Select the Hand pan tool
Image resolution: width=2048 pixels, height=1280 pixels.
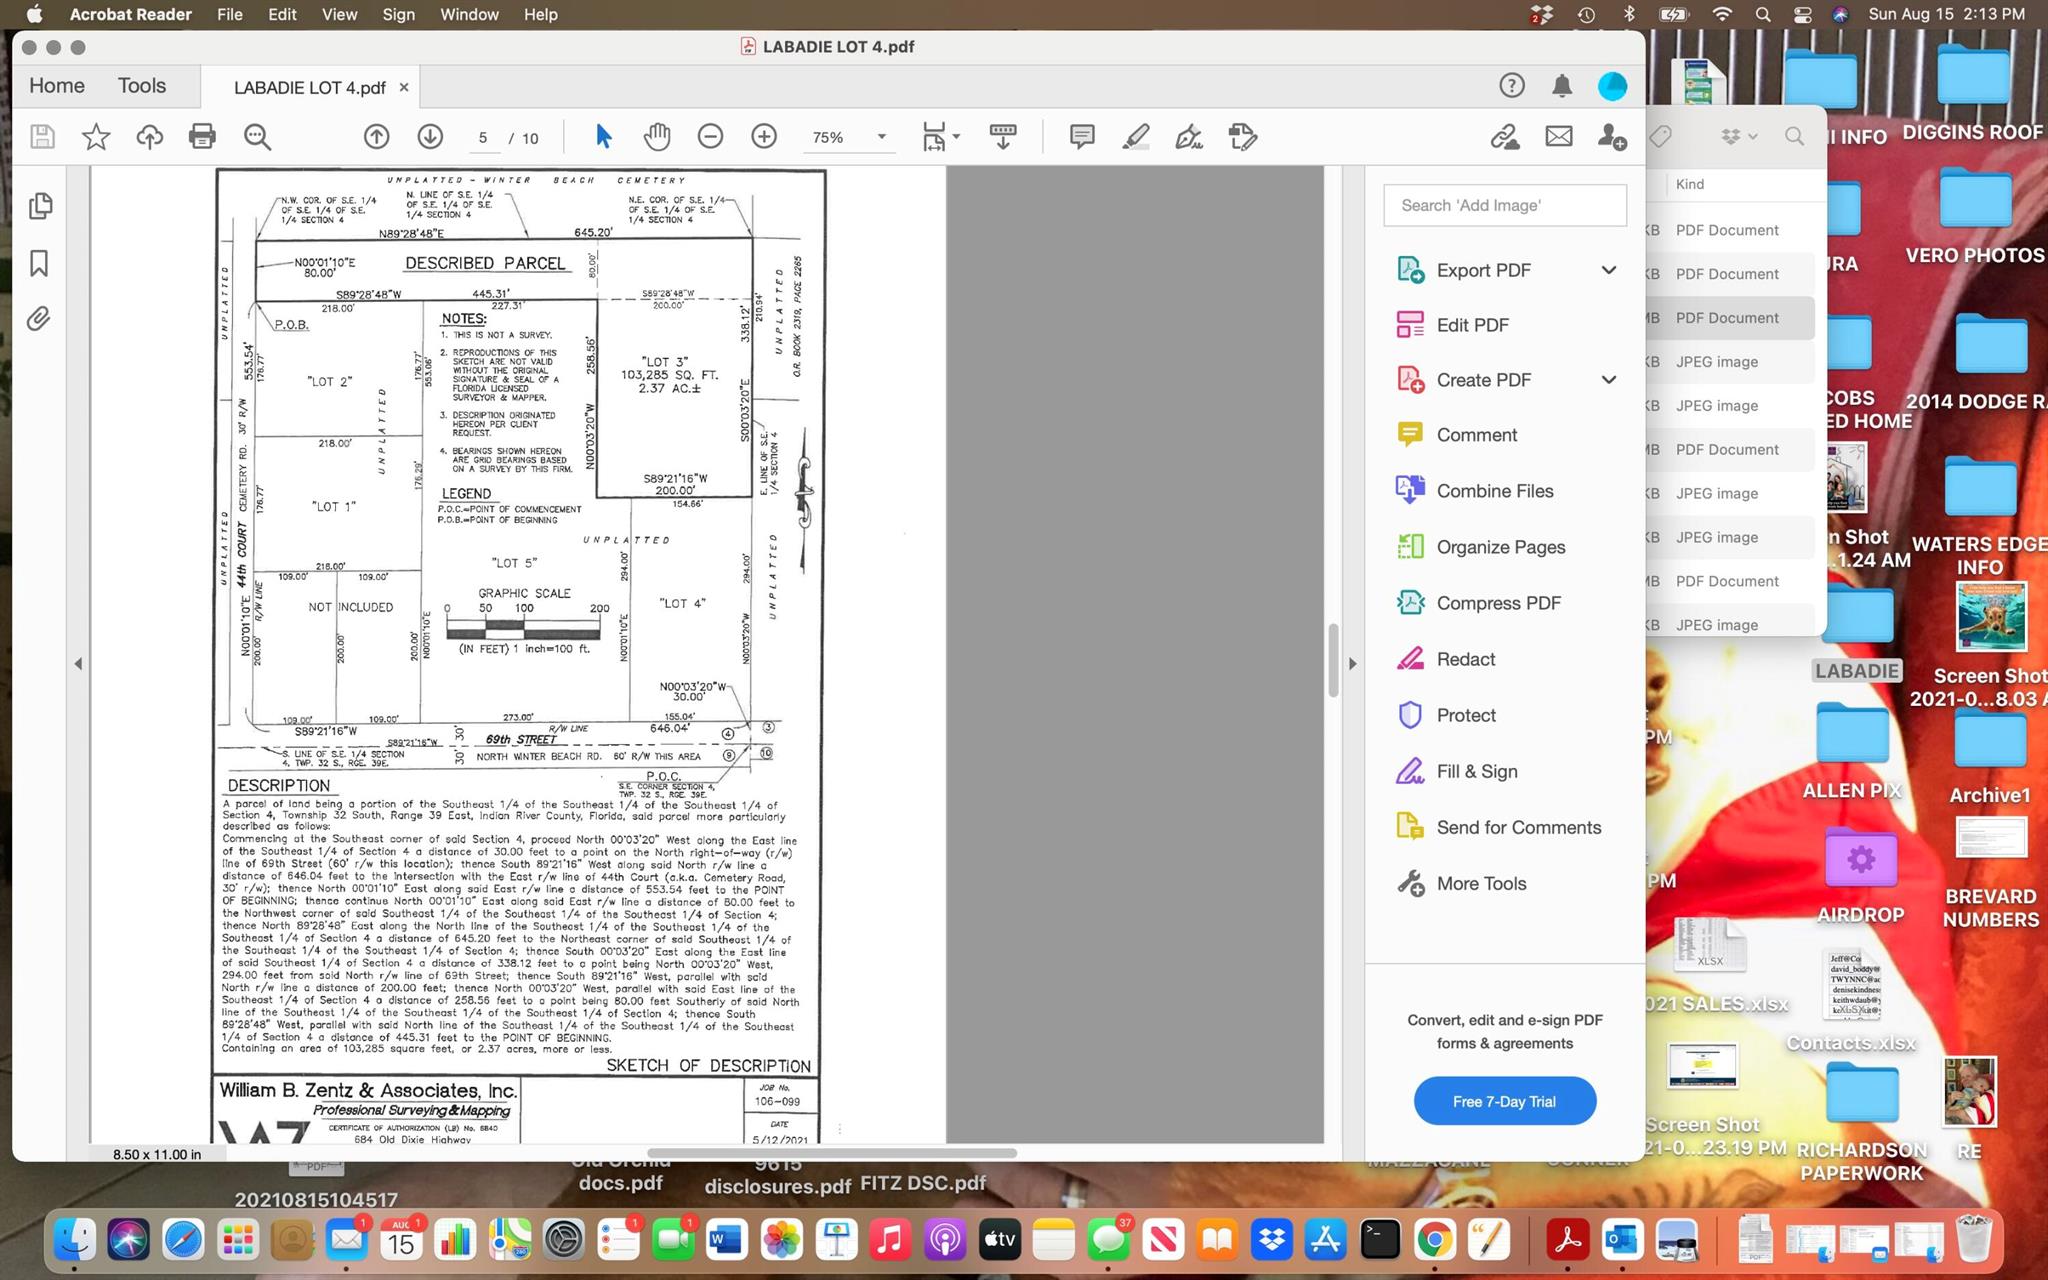656,137
